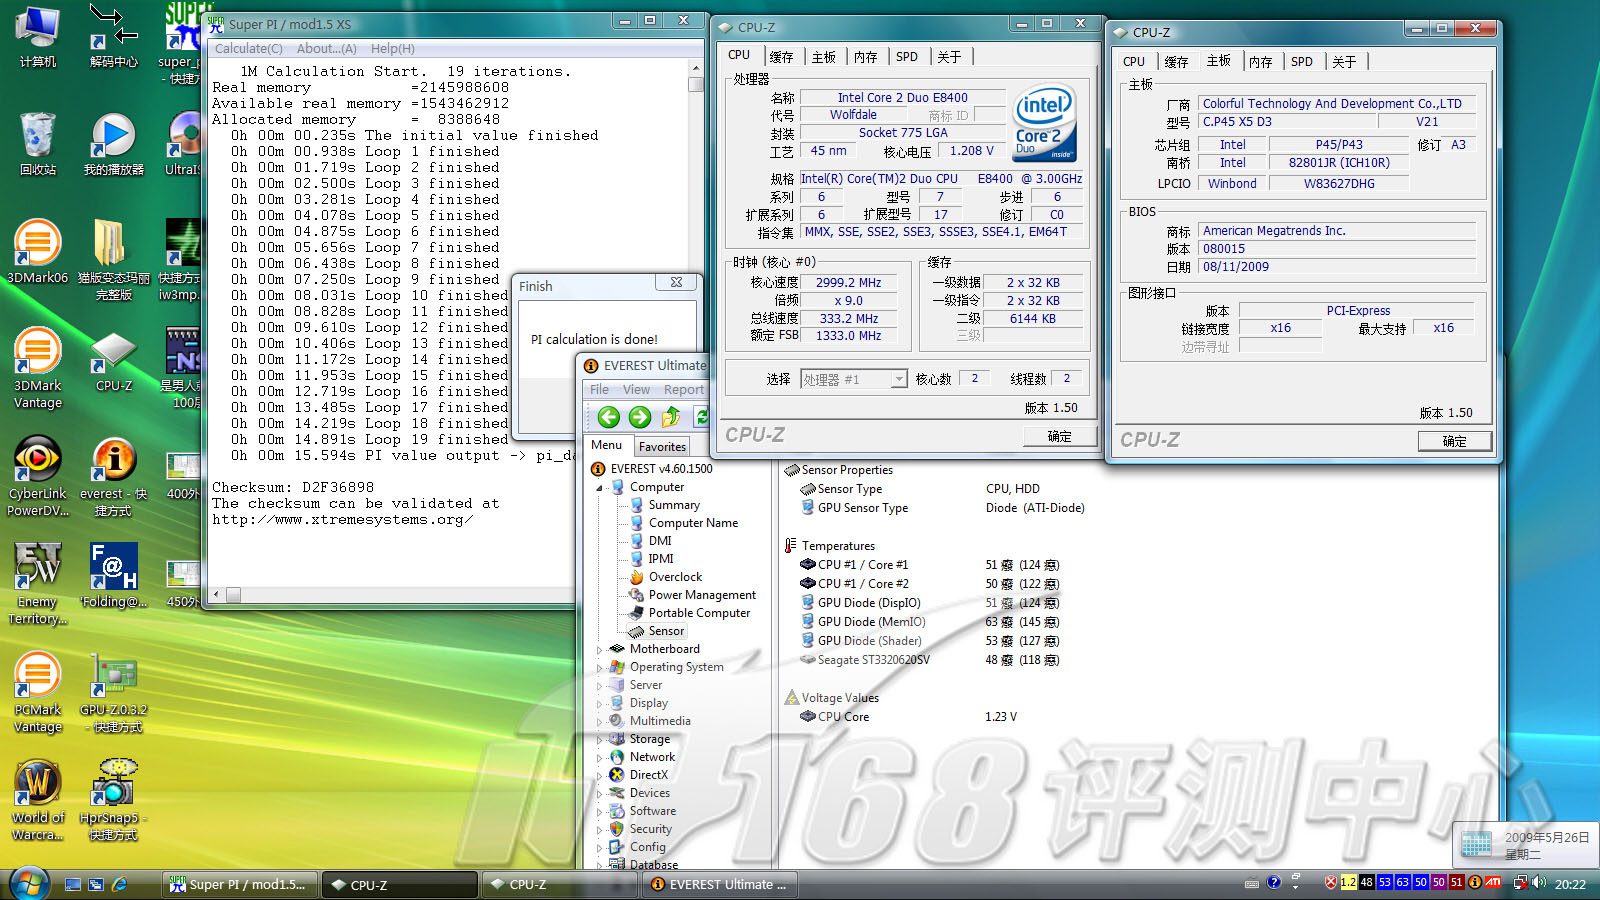1600x900 pixels.
Task: Open the PCMark Vantage desktop icon
Action: 37,675
